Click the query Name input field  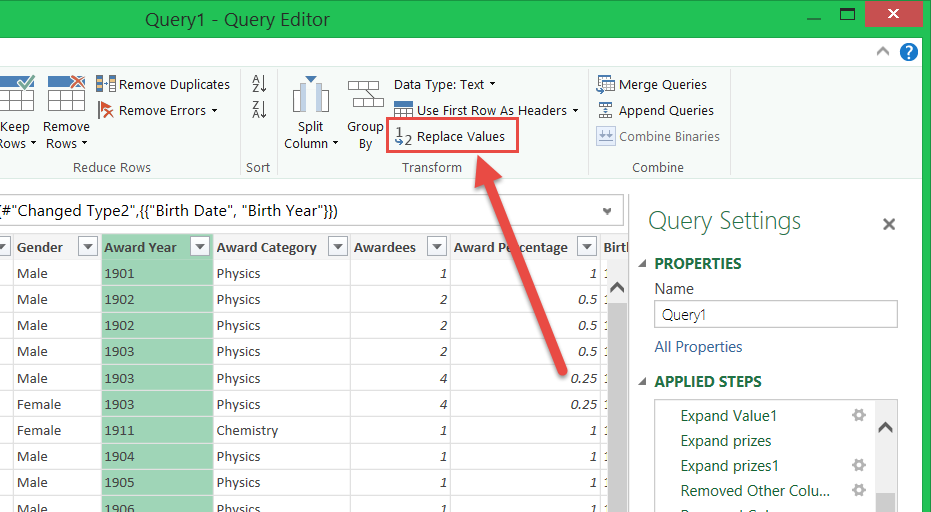point(775,314)
